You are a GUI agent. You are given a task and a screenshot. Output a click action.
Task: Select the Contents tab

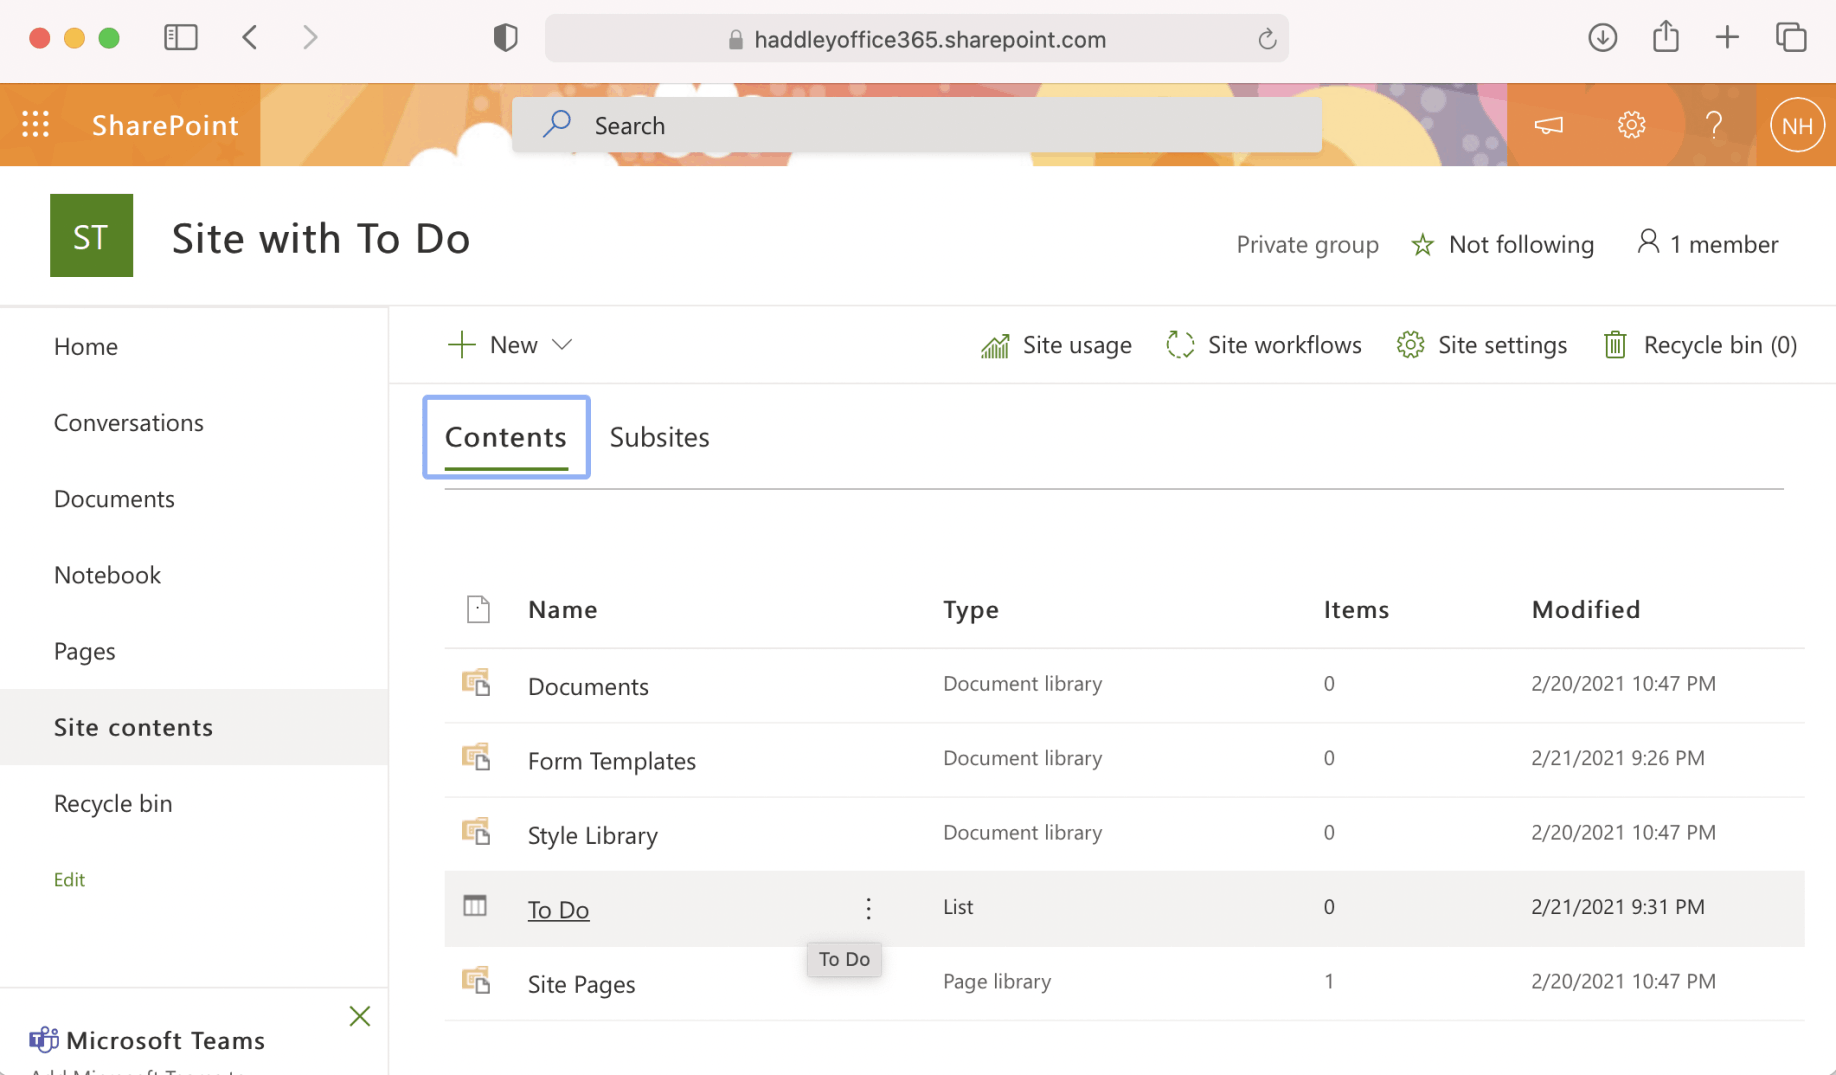click(506, 437)
